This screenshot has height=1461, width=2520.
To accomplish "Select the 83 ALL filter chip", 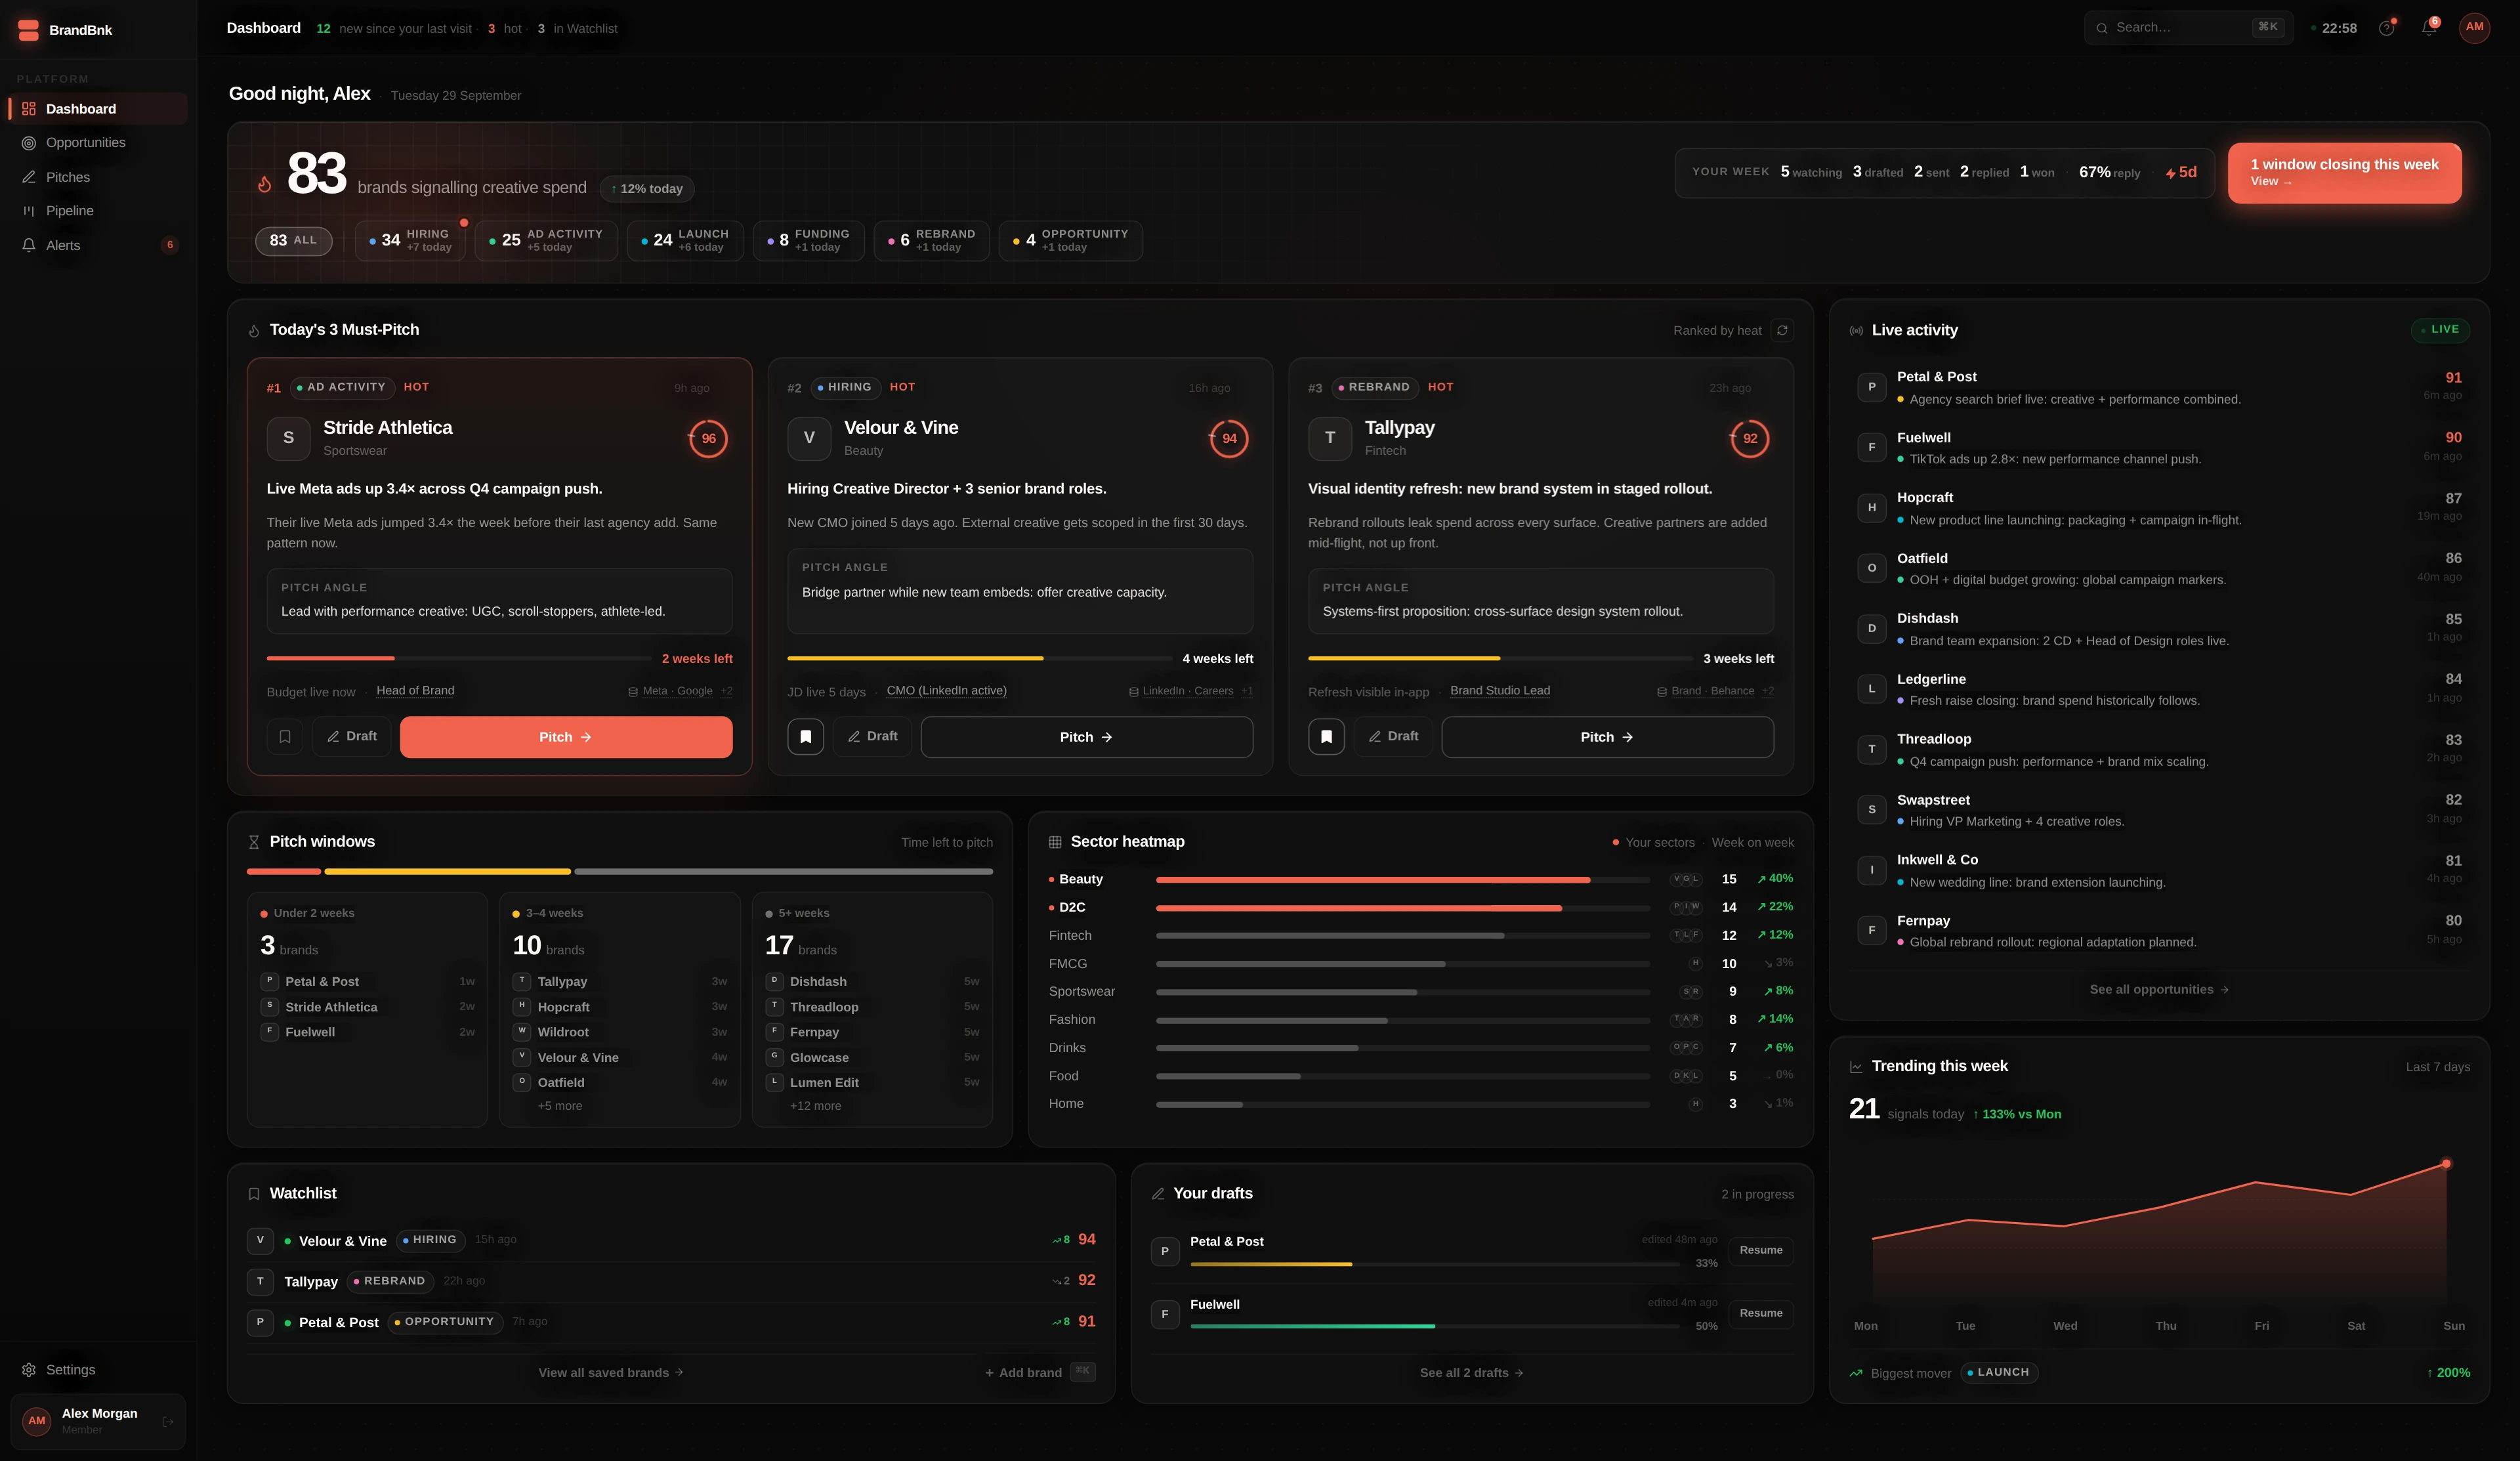I will click(x=293, y=241).
